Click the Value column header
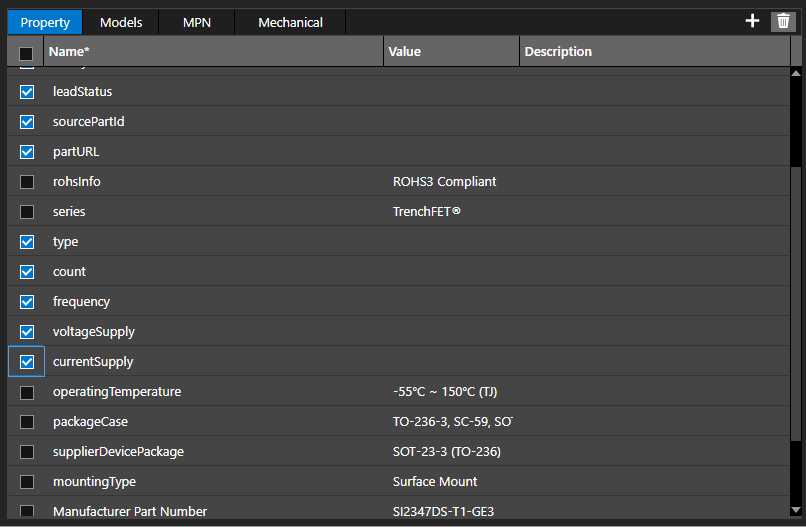Image resolution: width=806 pixels, height=527 pixels. (x=450, y=52)
